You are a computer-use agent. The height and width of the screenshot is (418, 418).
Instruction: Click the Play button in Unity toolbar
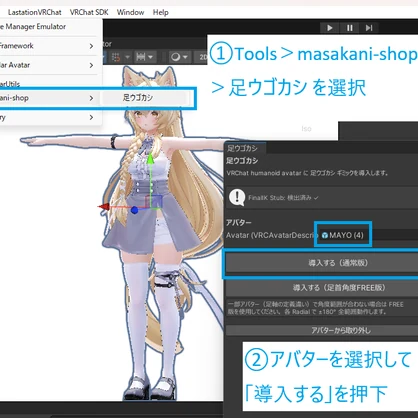(330, 28)
